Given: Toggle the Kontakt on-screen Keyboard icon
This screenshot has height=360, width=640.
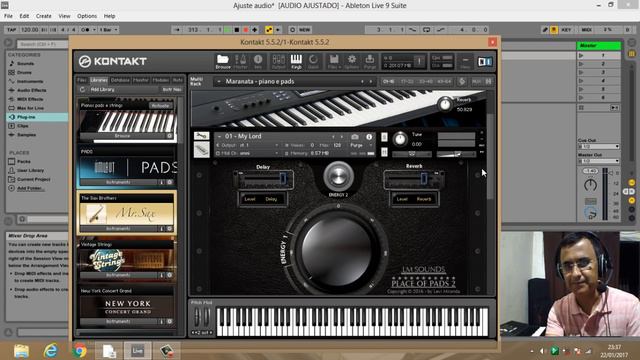Looking at the screenshot, I should pyautogui.click(x=296, y=62).
